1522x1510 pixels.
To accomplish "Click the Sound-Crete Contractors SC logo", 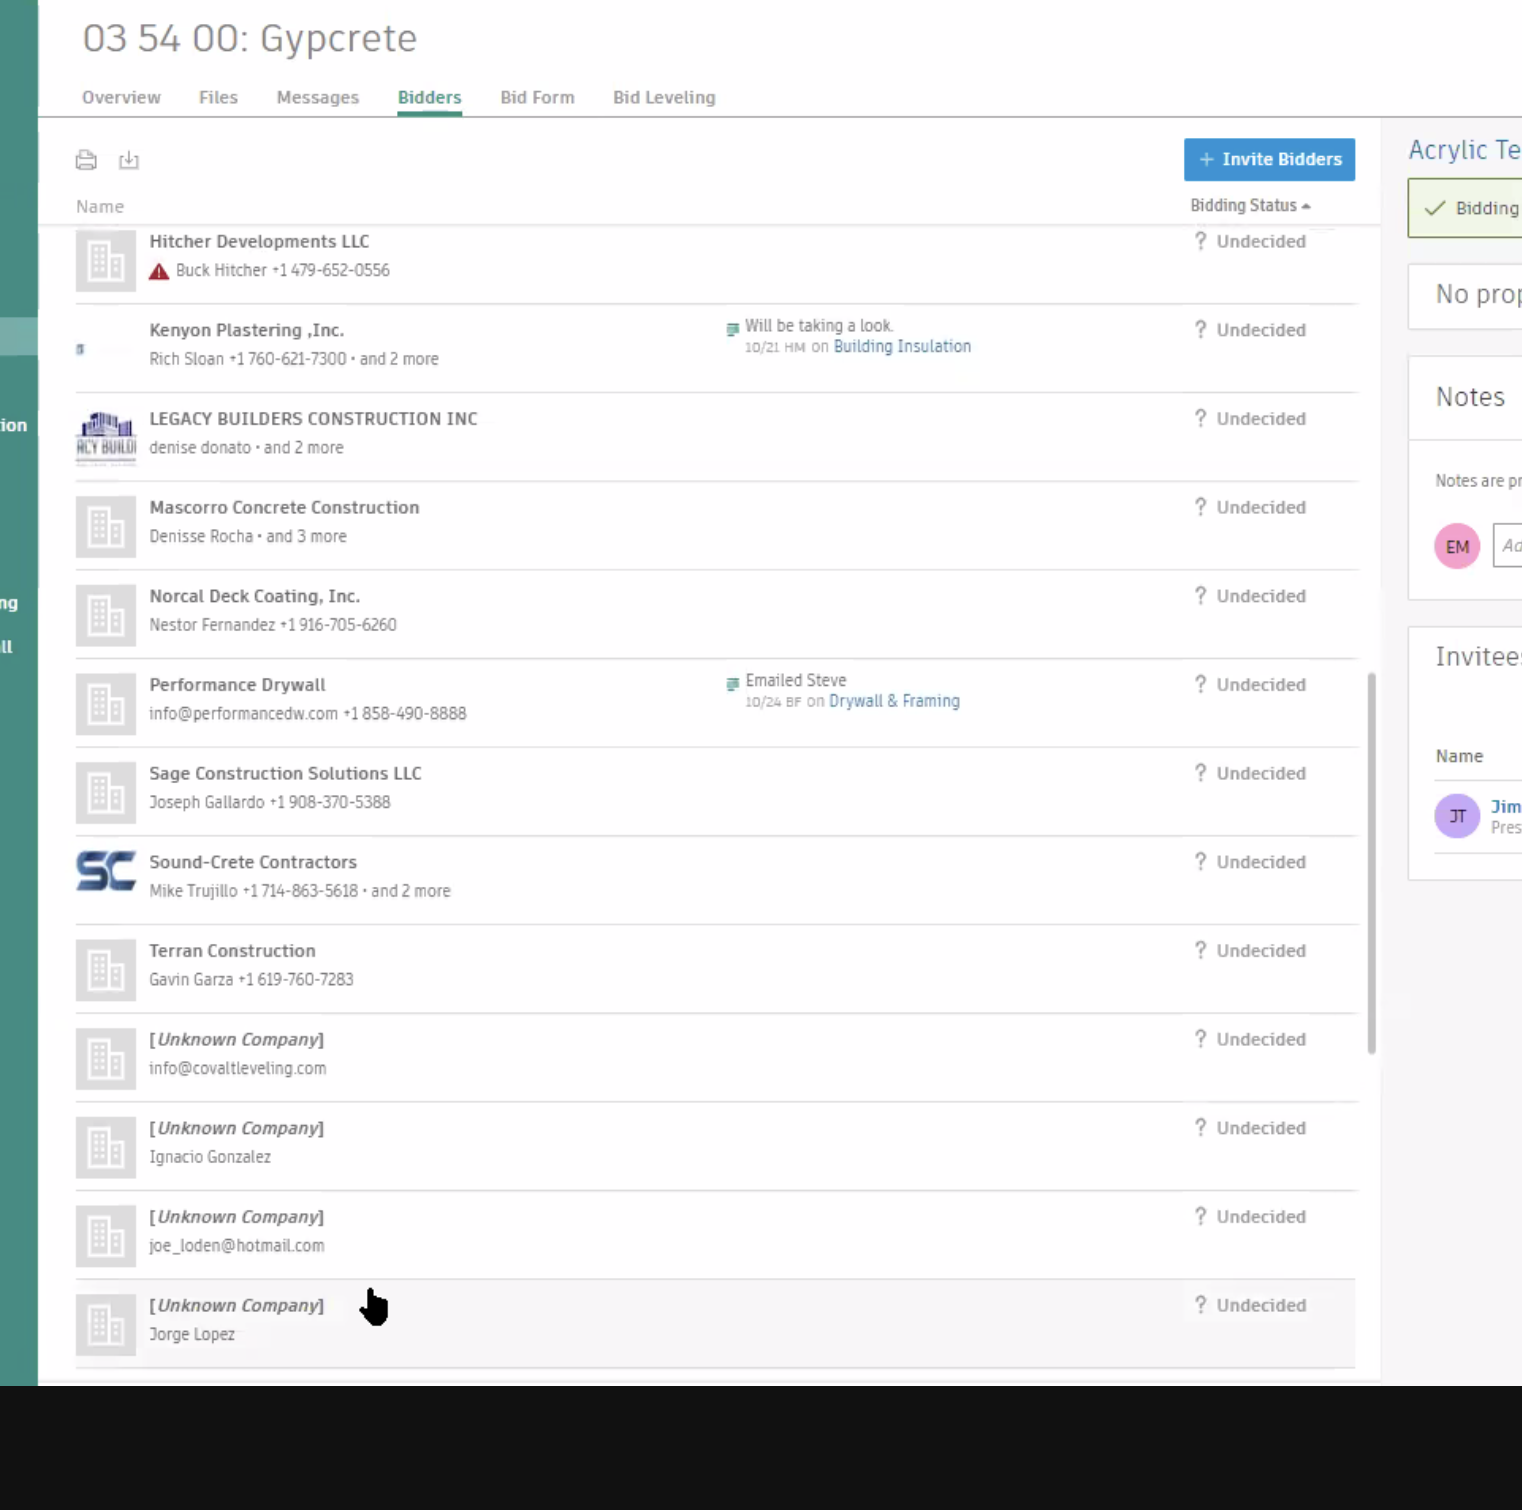I will pyautogui.click(x=106, y=871).
